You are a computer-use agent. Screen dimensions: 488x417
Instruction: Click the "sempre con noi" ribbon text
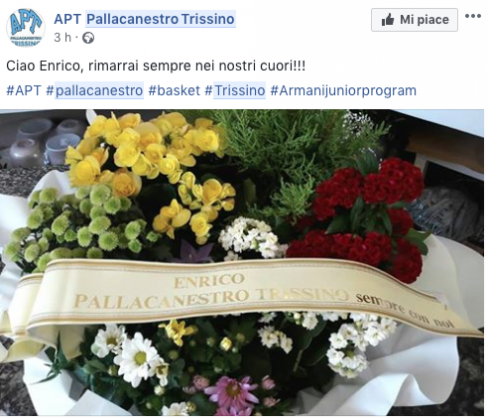405,310
